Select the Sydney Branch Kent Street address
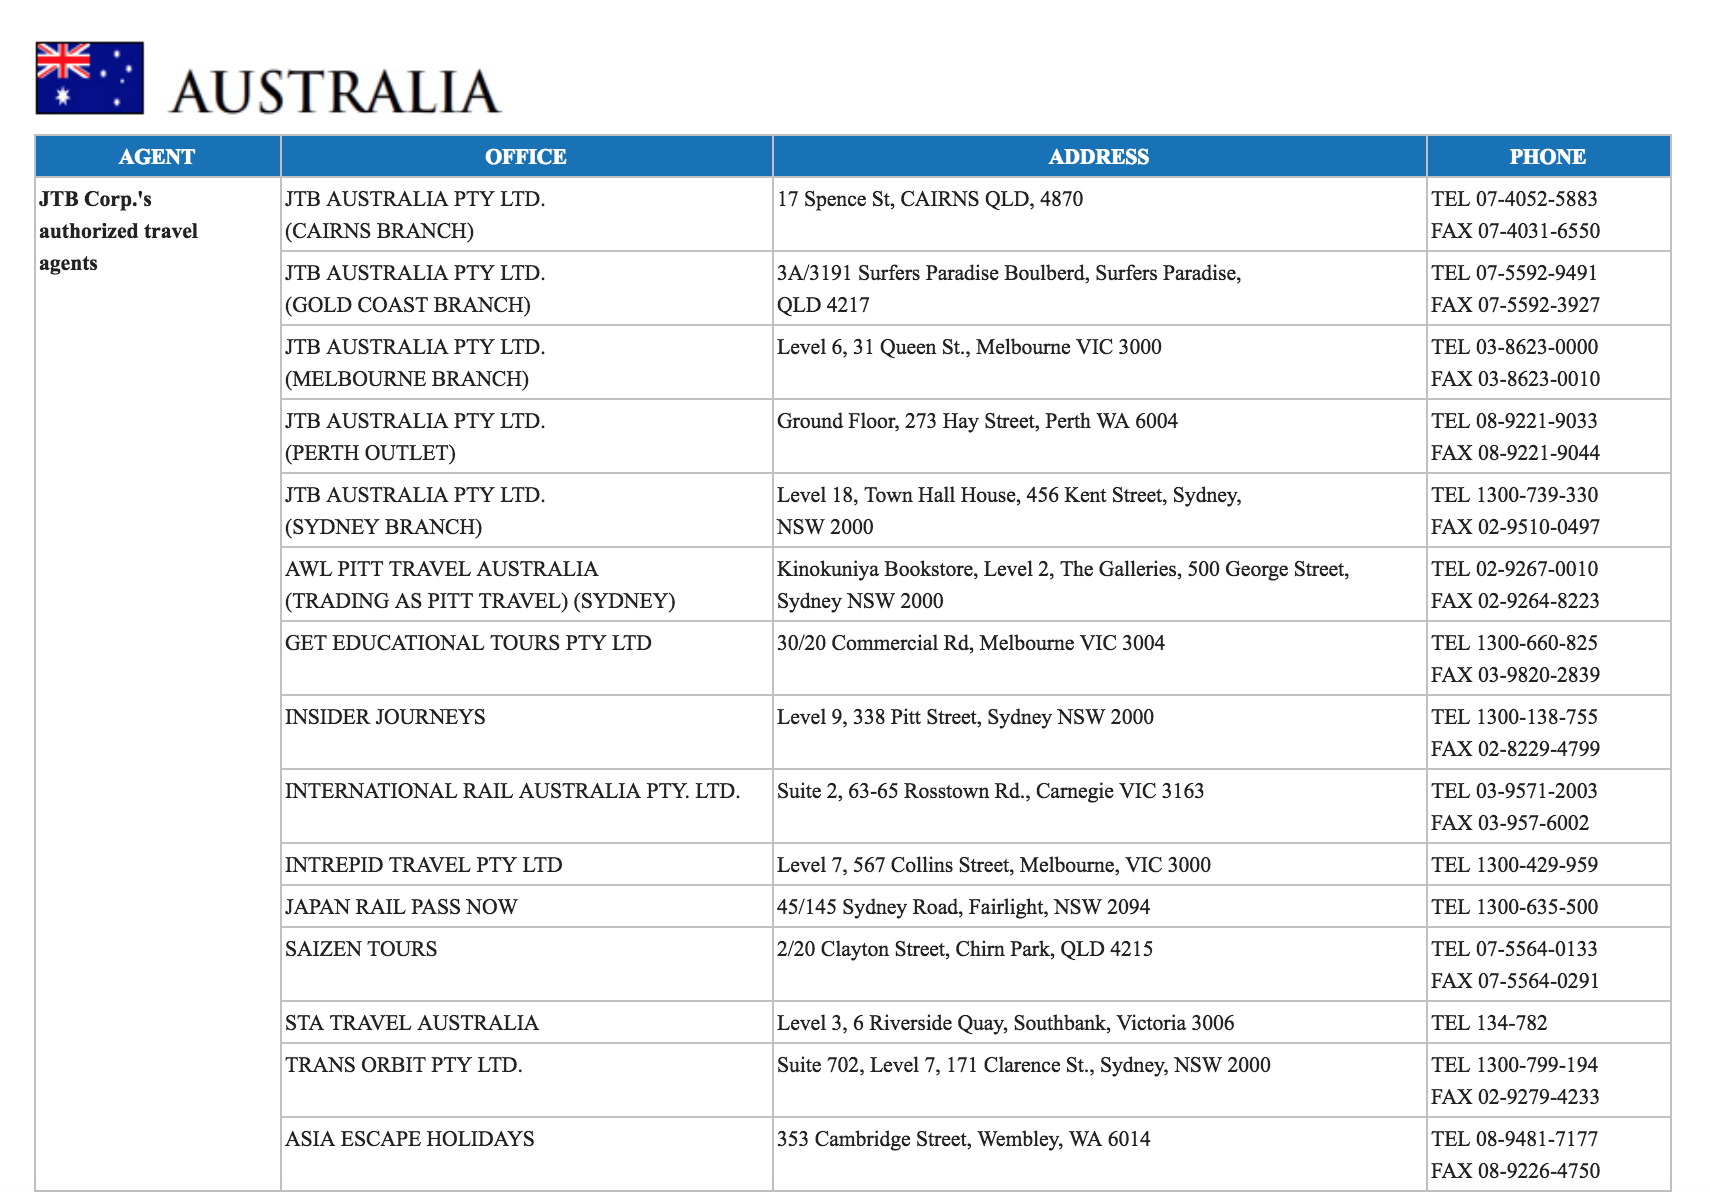This screenshot has width=1710, height=1192. 1008,510
